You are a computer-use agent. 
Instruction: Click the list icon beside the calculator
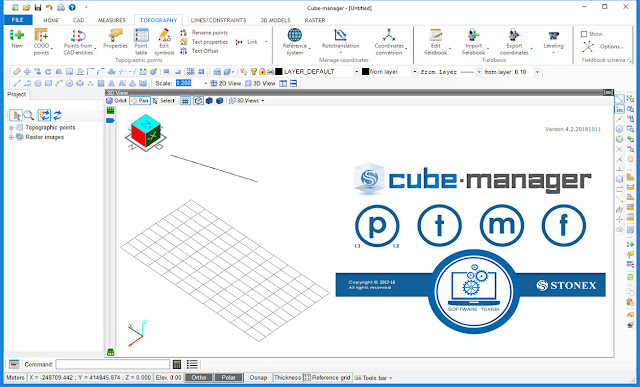tap(192, 364)
